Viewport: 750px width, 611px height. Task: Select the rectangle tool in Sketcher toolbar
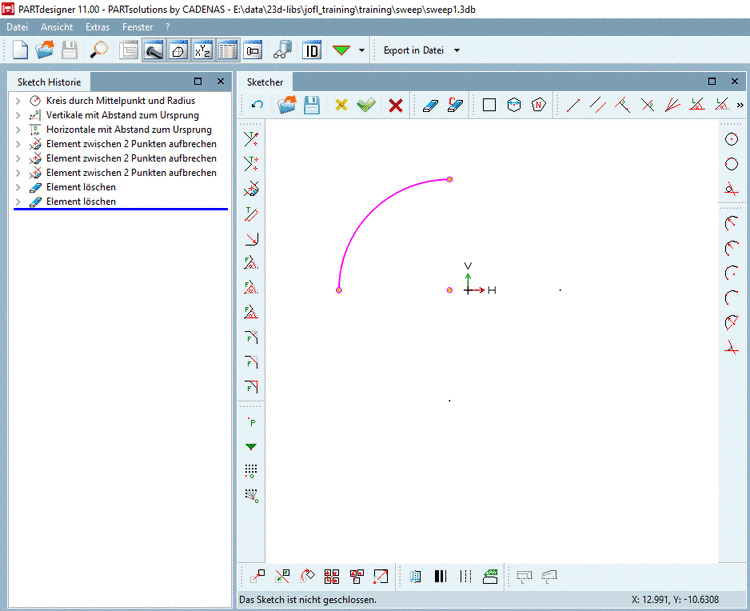tap(489, 105)
